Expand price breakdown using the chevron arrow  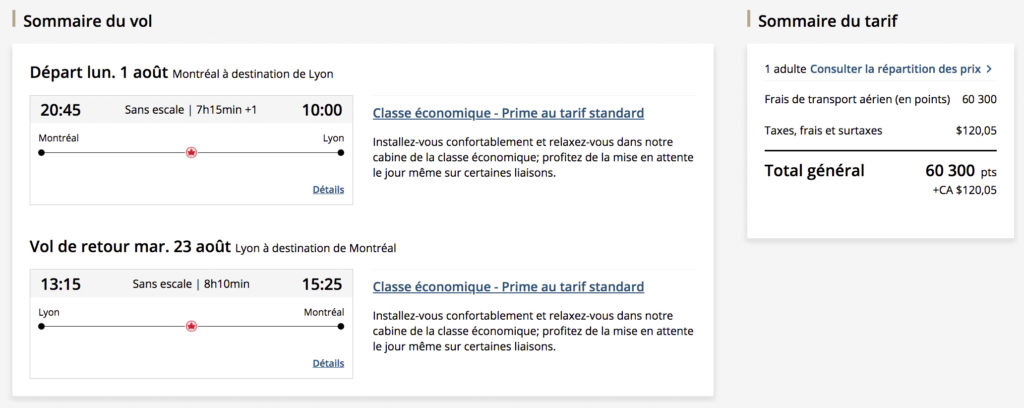(989, 69)
